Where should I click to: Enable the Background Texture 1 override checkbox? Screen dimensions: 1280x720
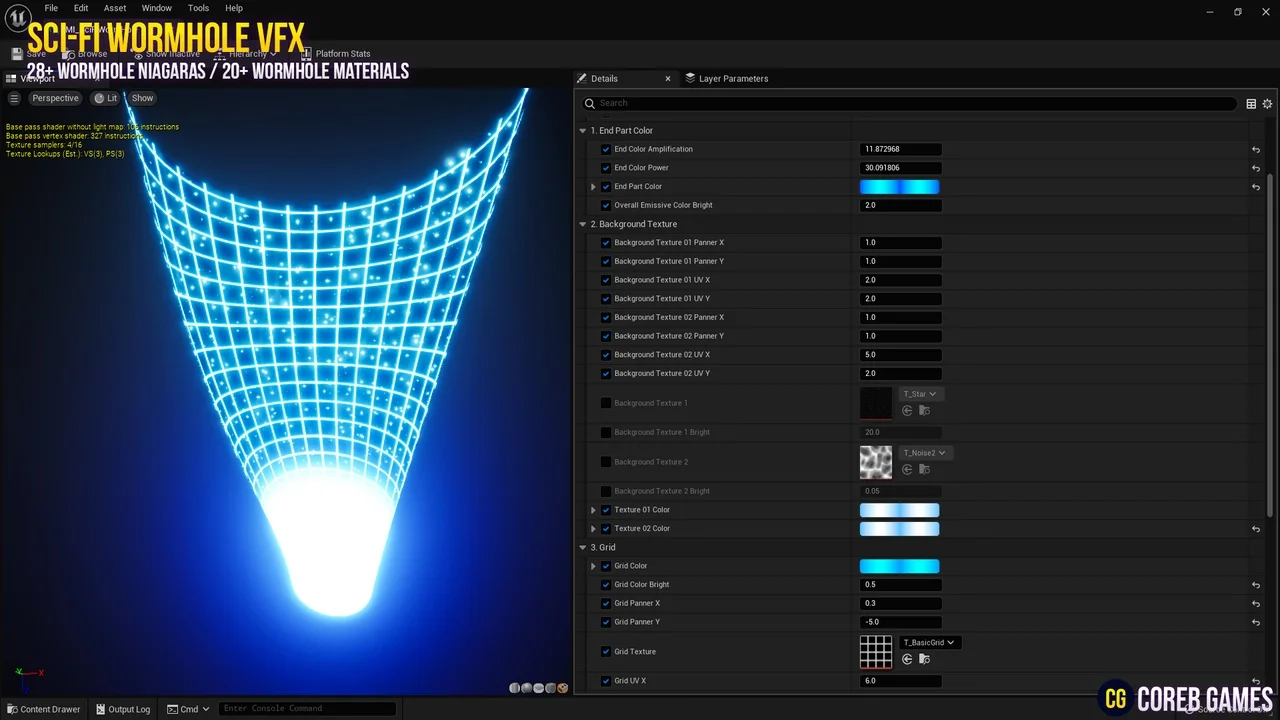coord(605,403)
